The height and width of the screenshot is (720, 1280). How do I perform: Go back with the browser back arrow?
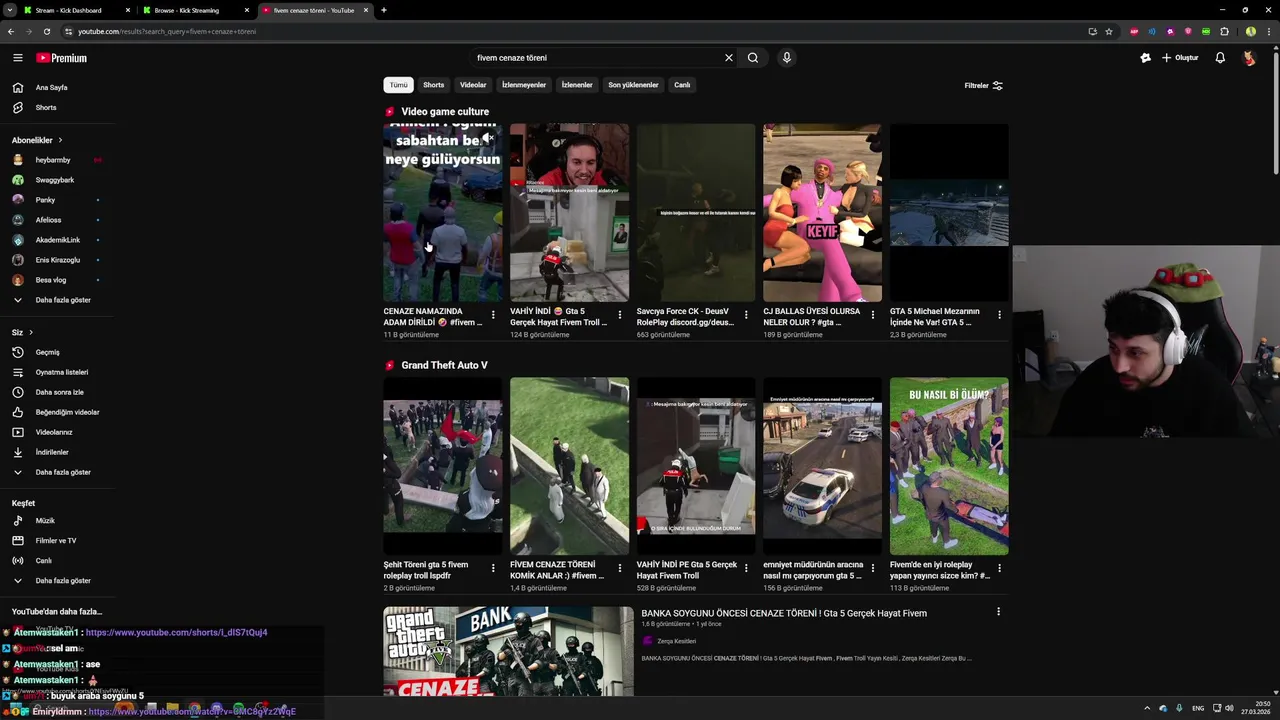click(11, 31)
